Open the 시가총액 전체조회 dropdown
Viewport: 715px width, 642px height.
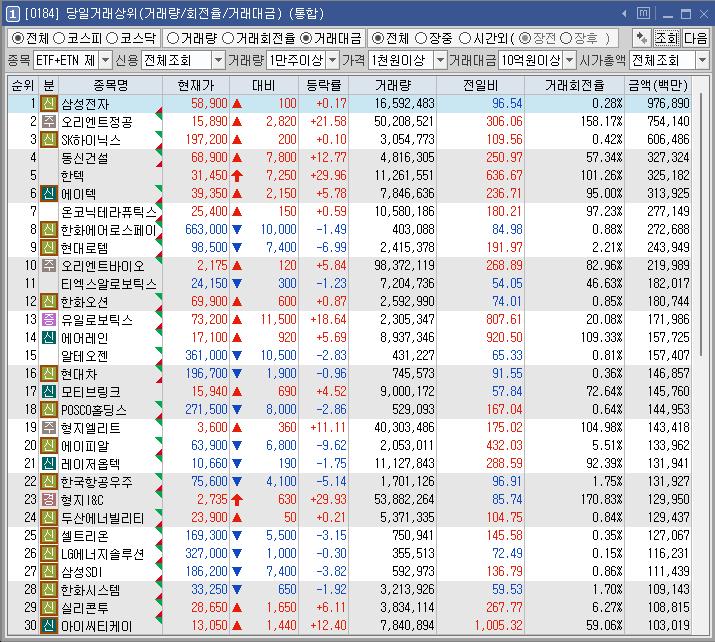pyautogui.click(x=702, y=60)
